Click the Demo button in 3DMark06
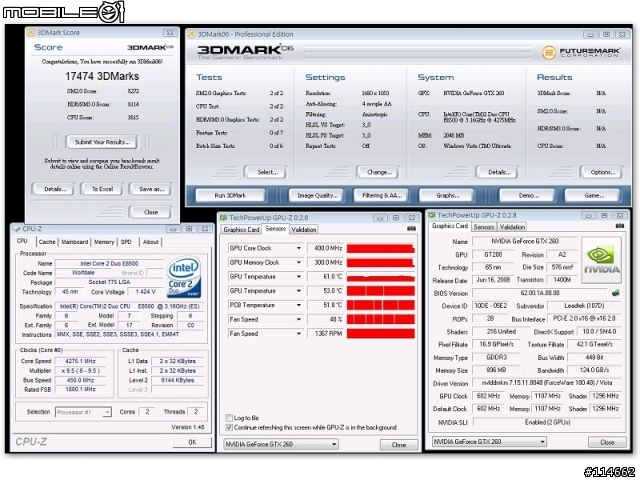 click(529, 196)
